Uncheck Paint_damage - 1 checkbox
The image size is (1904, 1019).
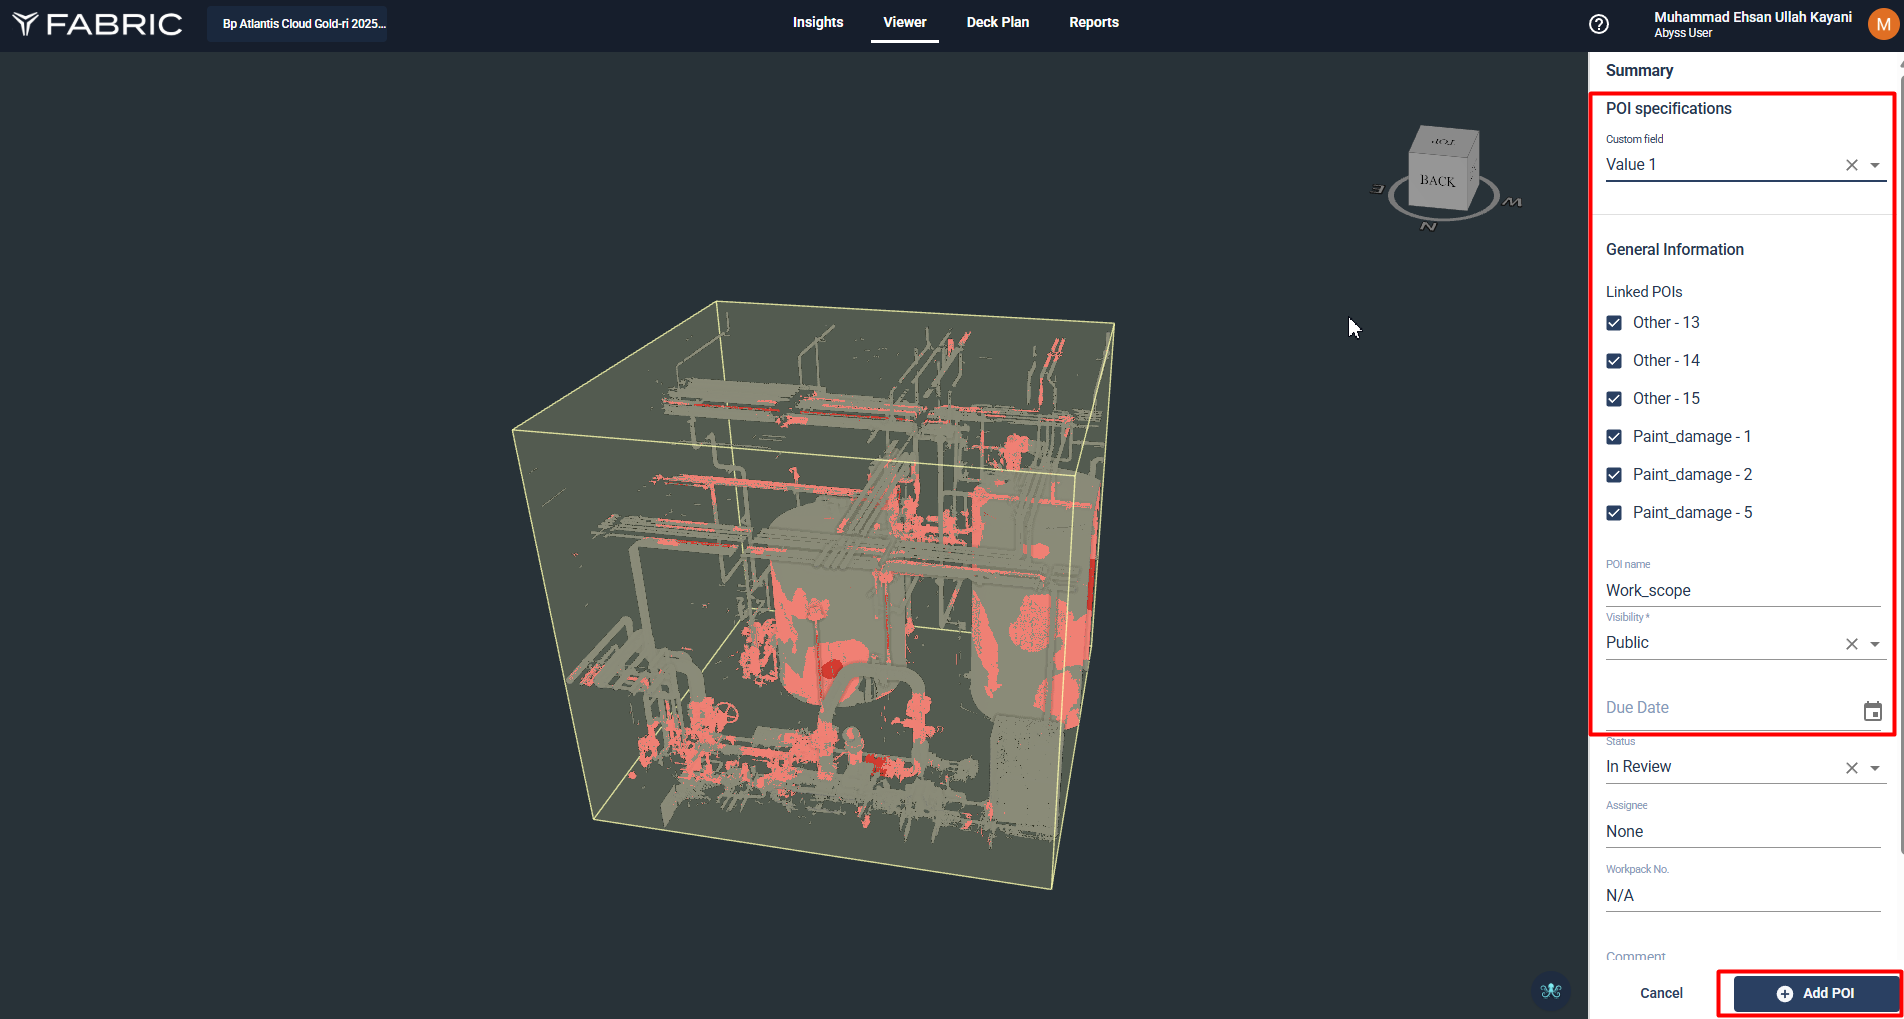(x=1614, y=437)
